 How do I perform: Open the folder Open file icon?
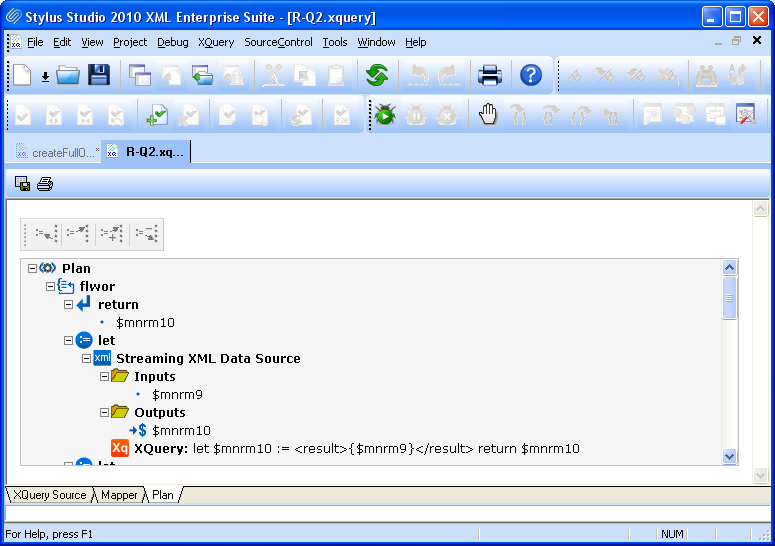(x=68, y=76)
